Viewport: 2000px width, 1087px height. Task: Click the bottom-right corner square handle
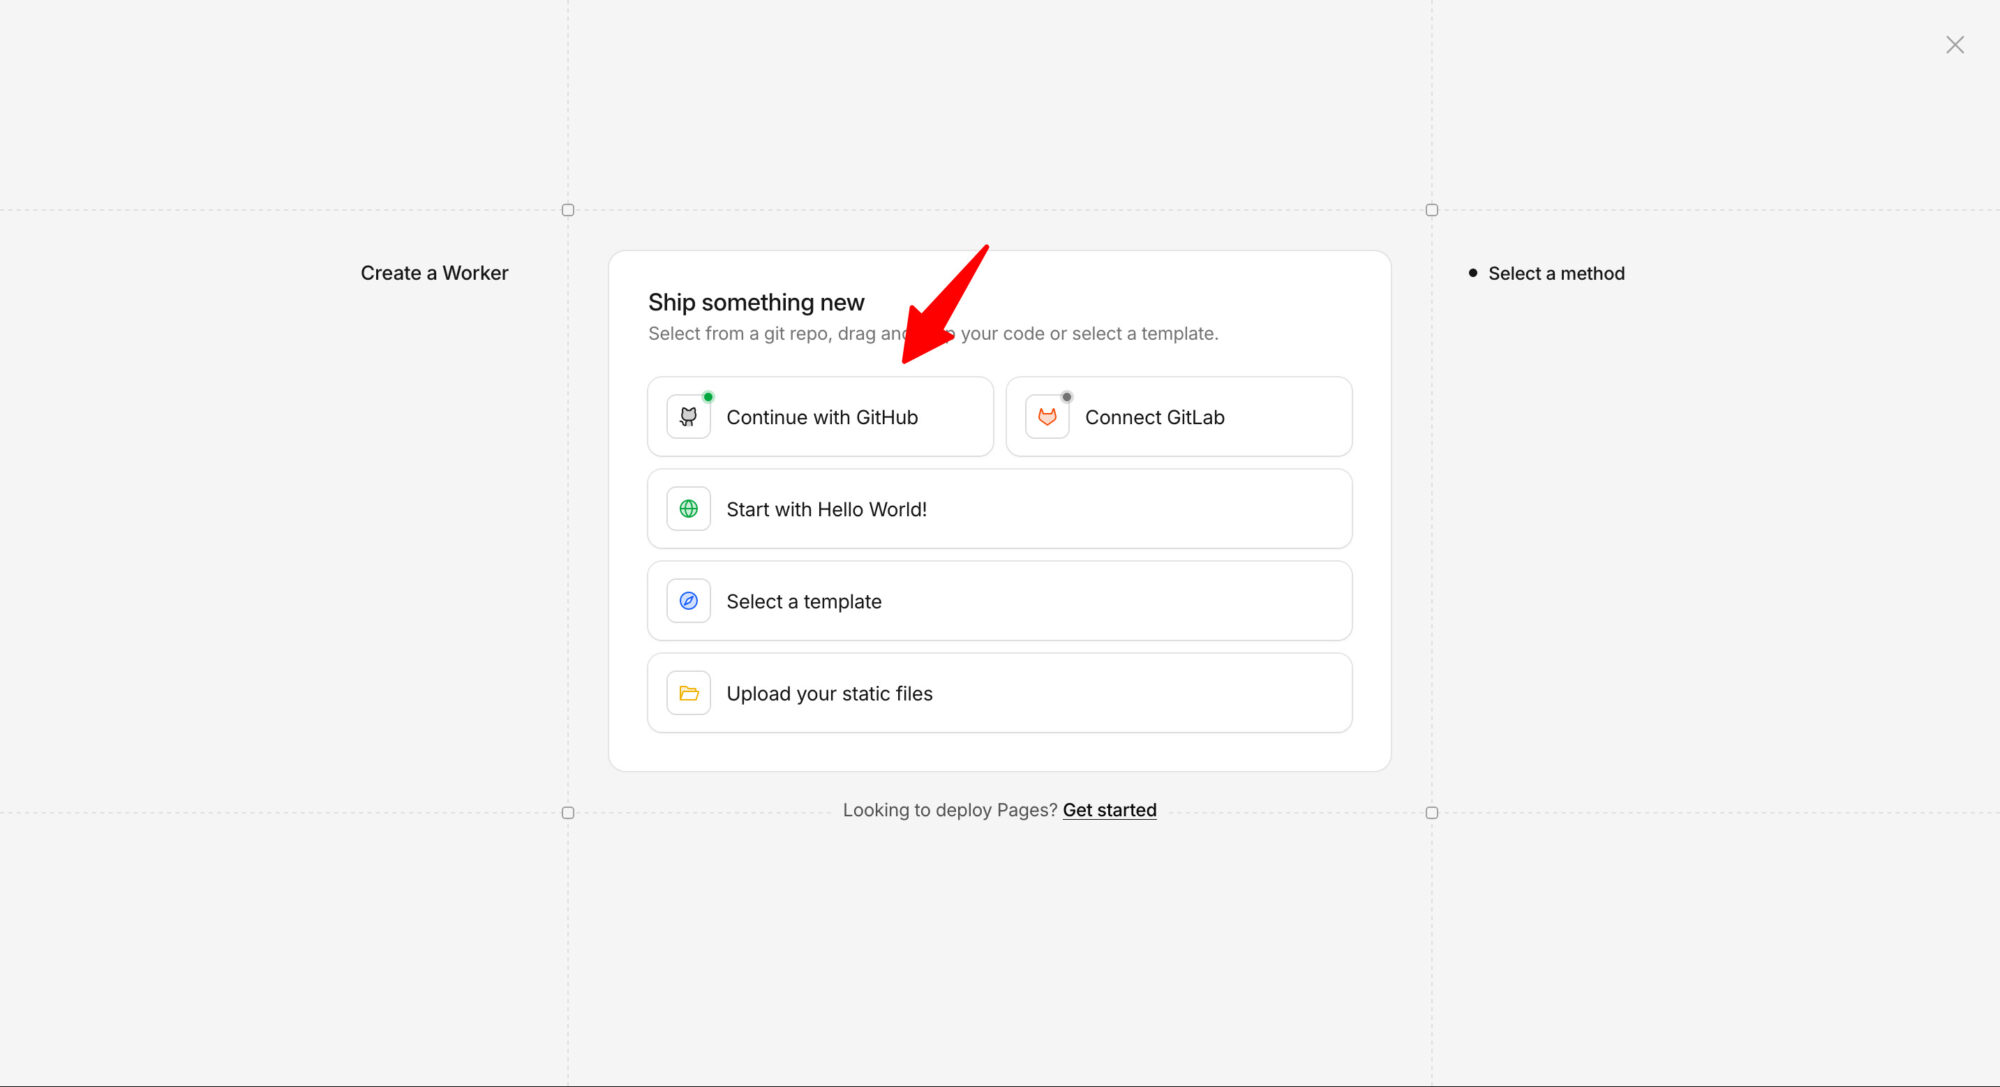1431,813
